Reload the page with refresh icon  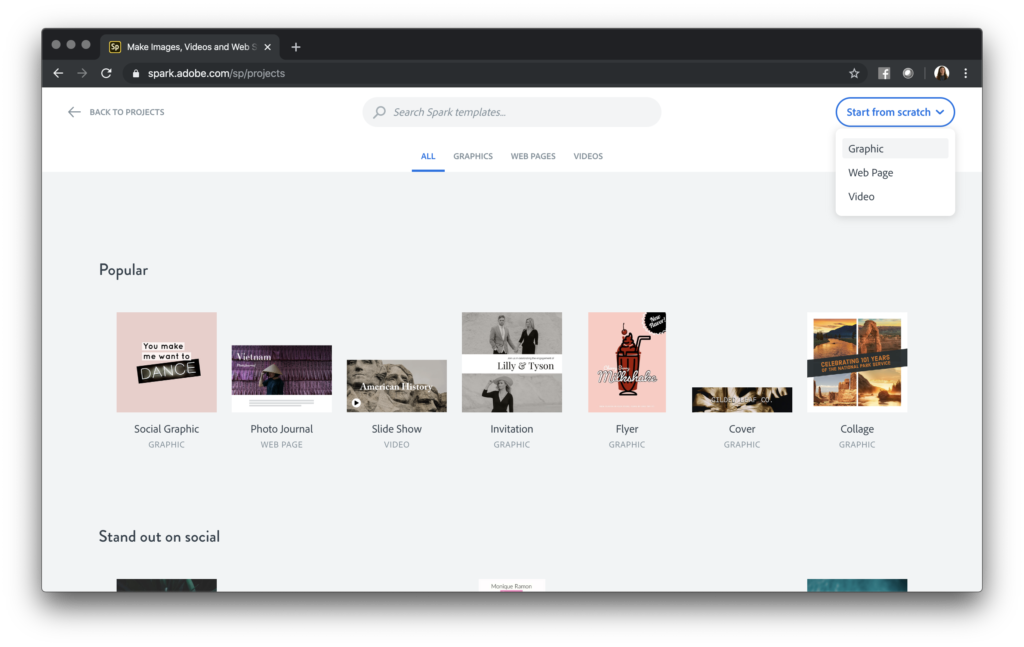point(106,73)
